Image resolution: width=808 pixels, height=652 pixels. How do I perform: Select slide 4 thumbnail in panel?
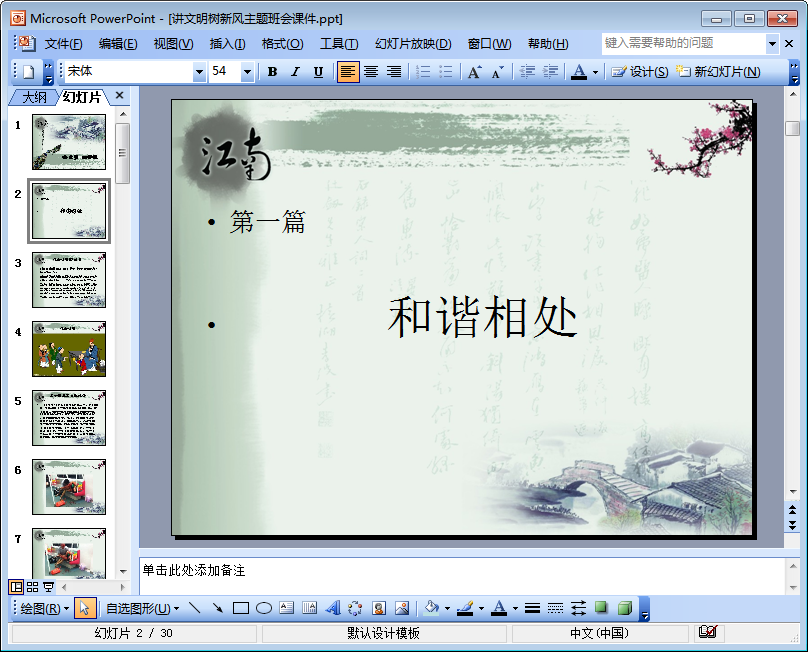tap(68, 348)
